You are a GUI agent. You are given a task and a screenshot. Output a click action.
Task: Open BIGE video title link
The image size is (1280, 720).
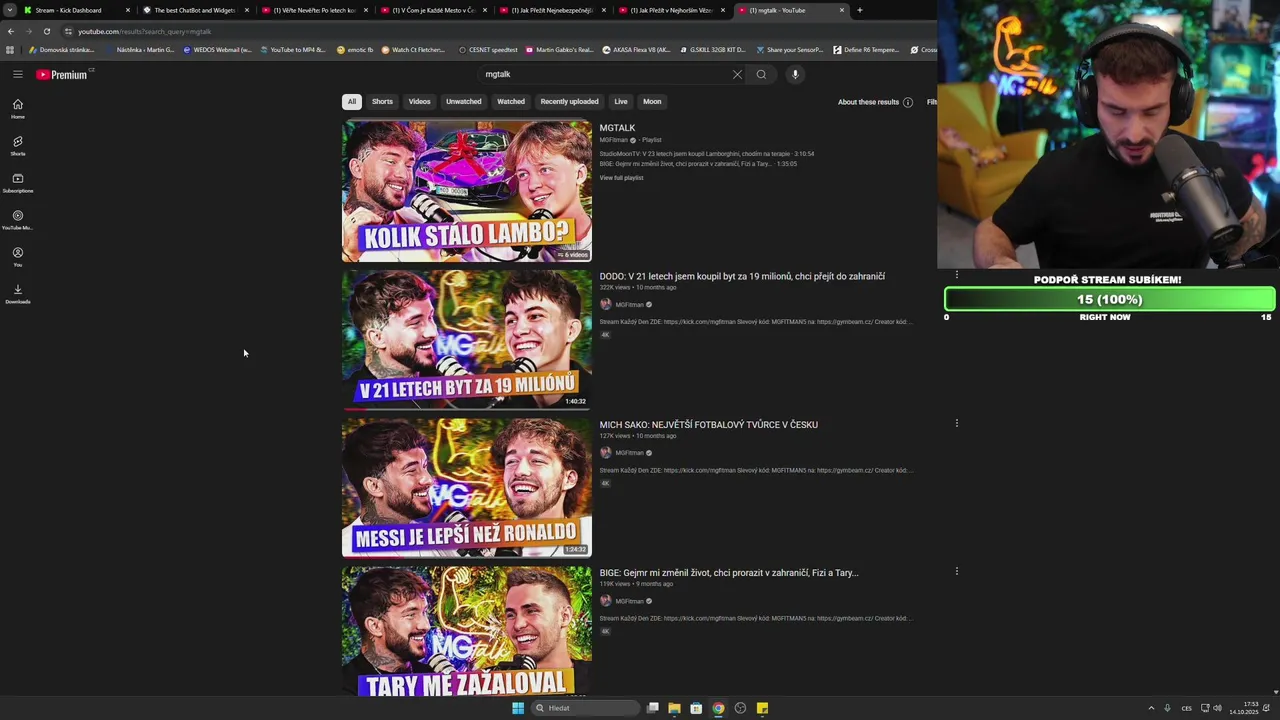[x=729, y=573]
